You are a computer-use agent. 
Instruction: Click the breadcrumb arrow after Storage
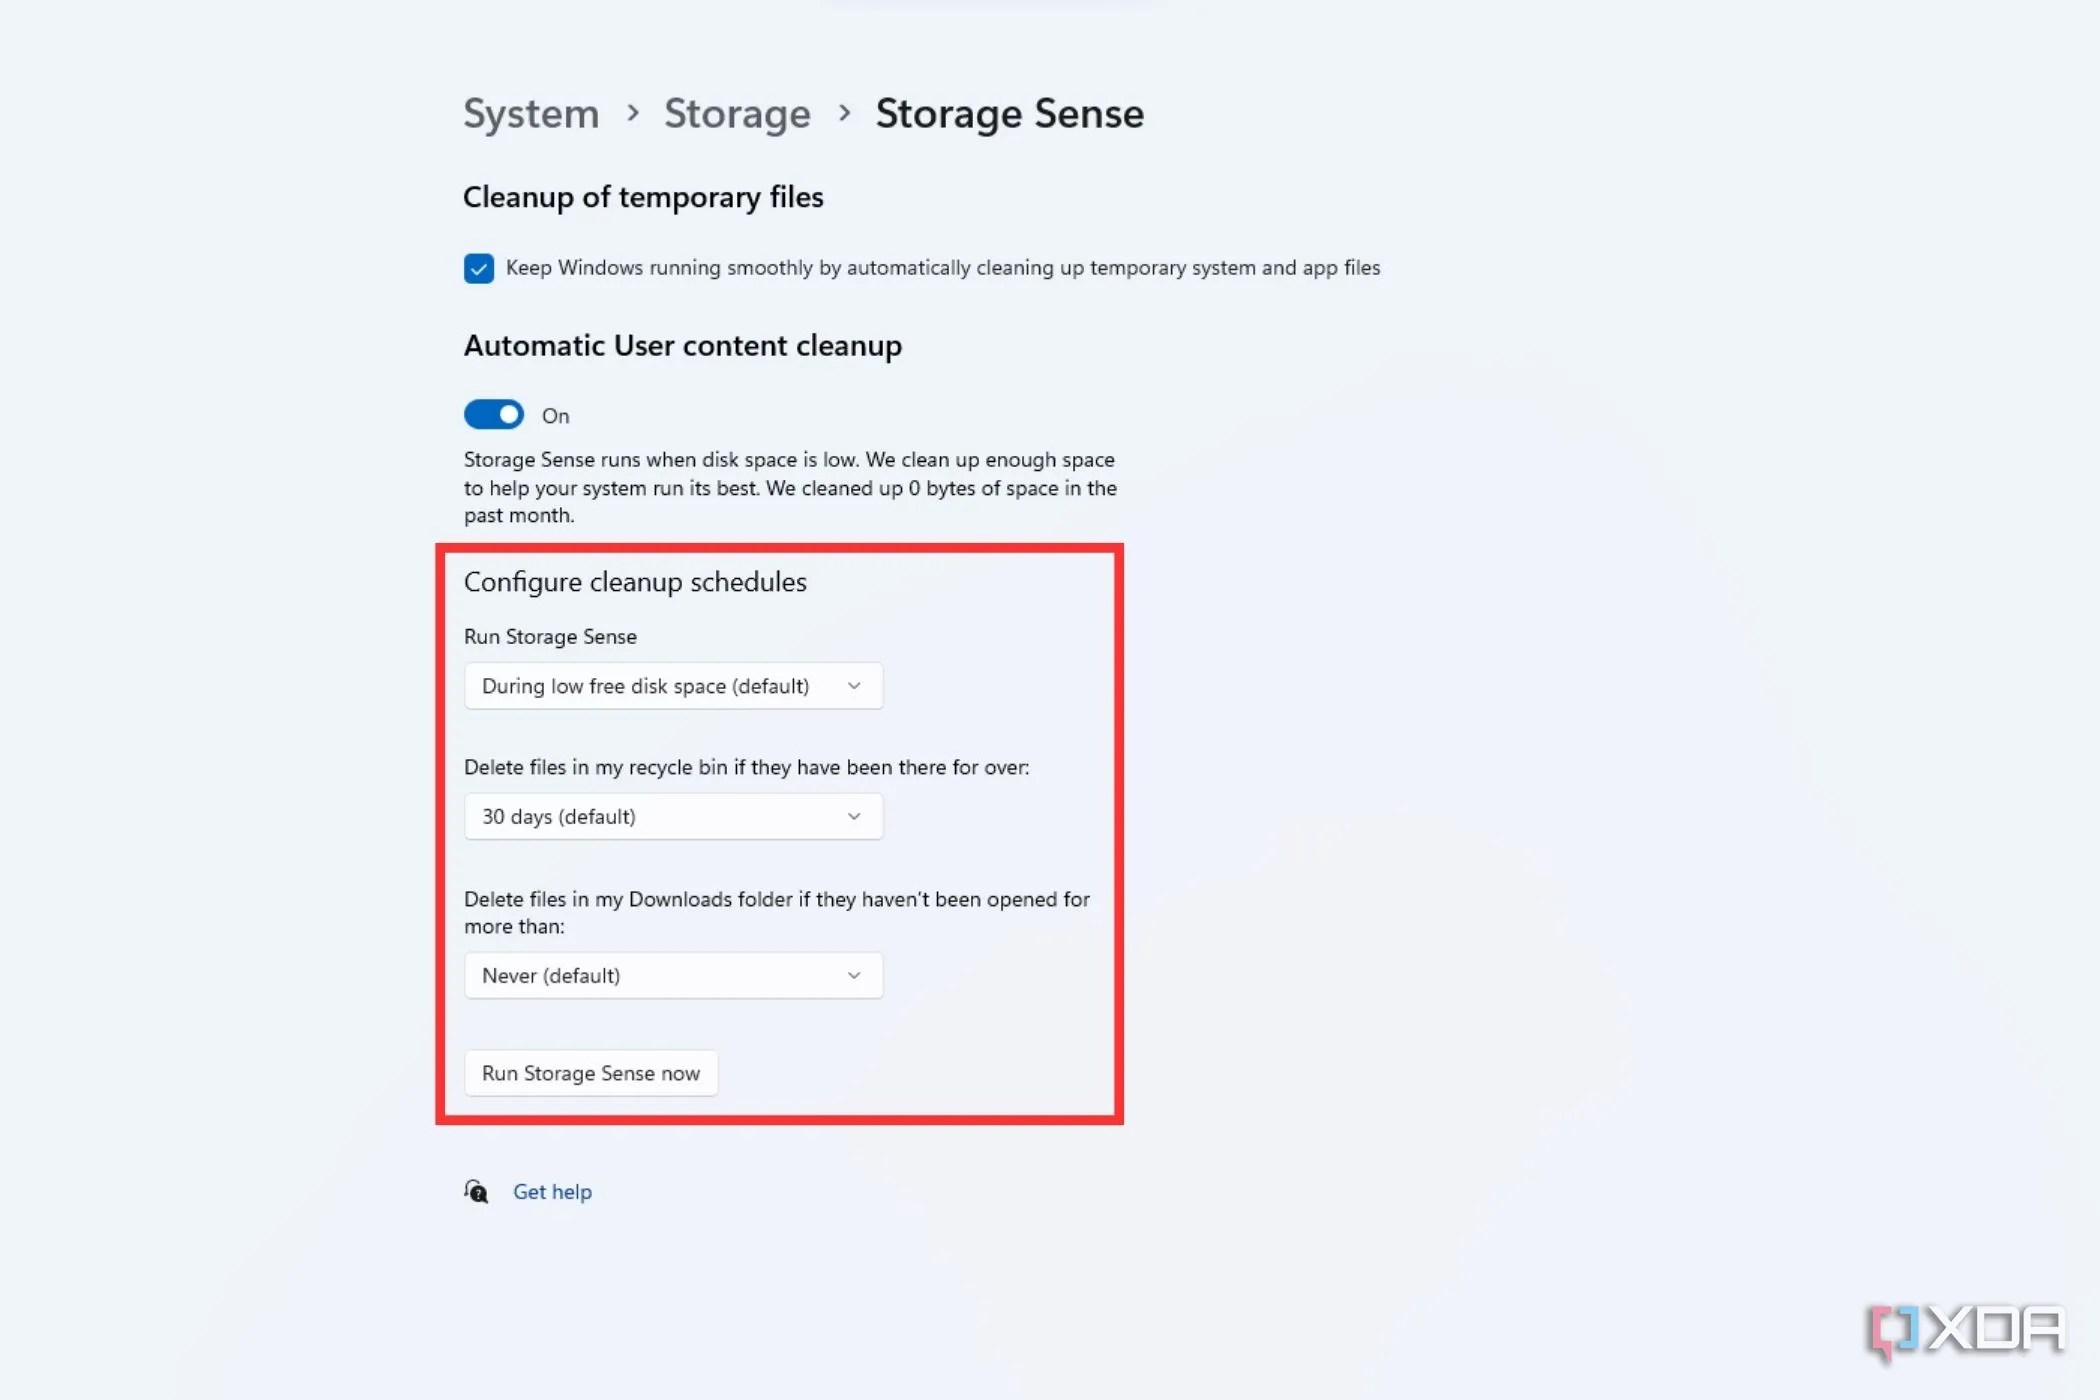pos(845,113)
